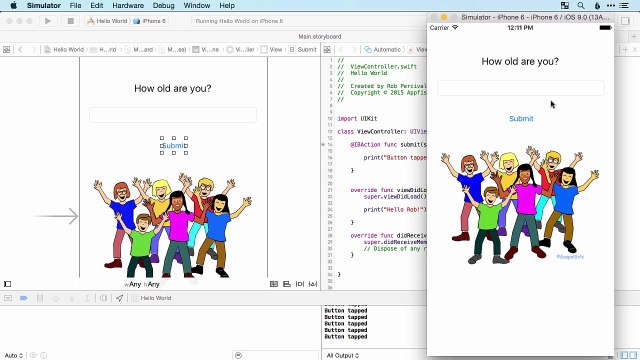Tap Submit in the iPhone simulator
Image resolution: width=640 pixels, height=360 pixels.
tap(521, 119)
